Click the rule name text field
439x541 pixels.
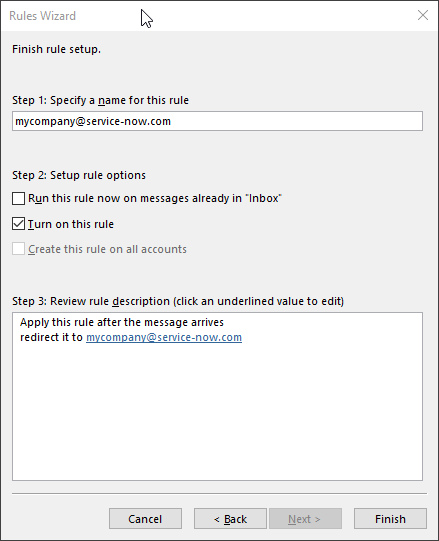[x=217, y=121]
